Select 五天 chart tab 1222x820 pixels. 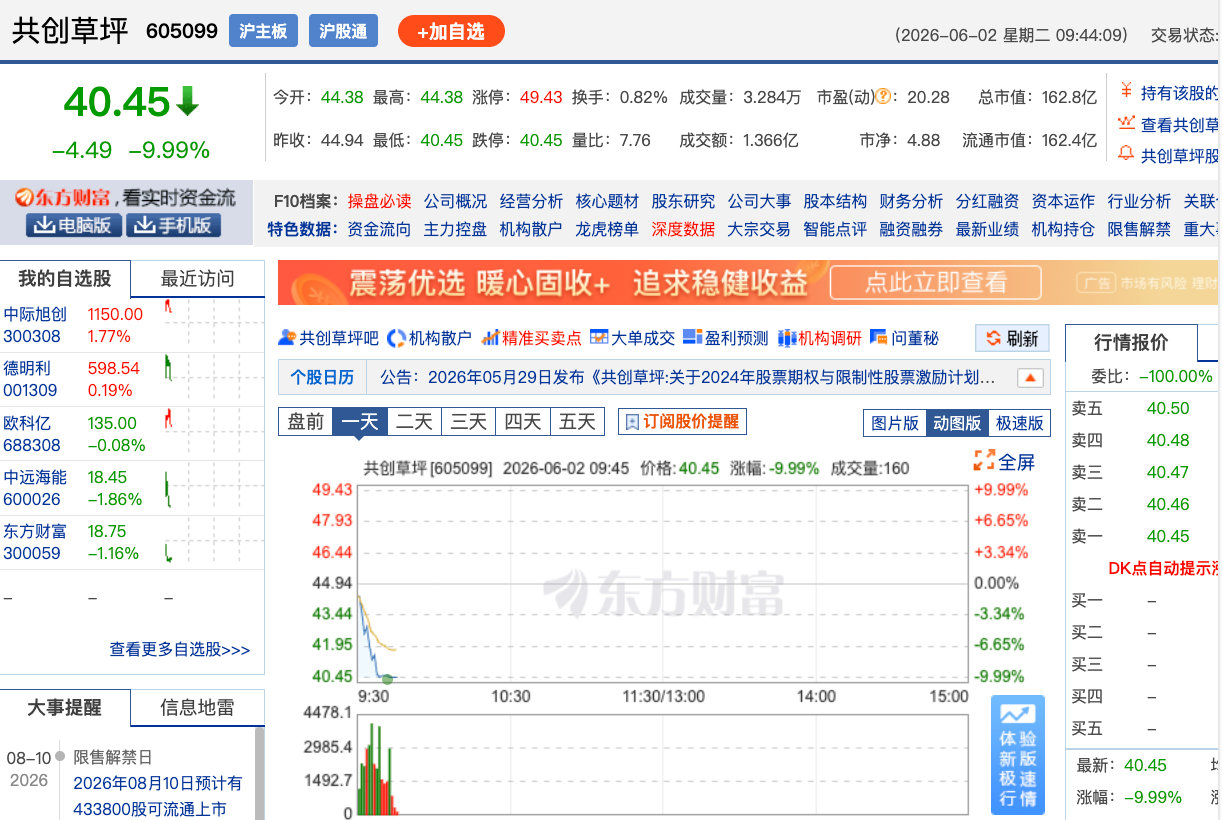tap(577, 421)
